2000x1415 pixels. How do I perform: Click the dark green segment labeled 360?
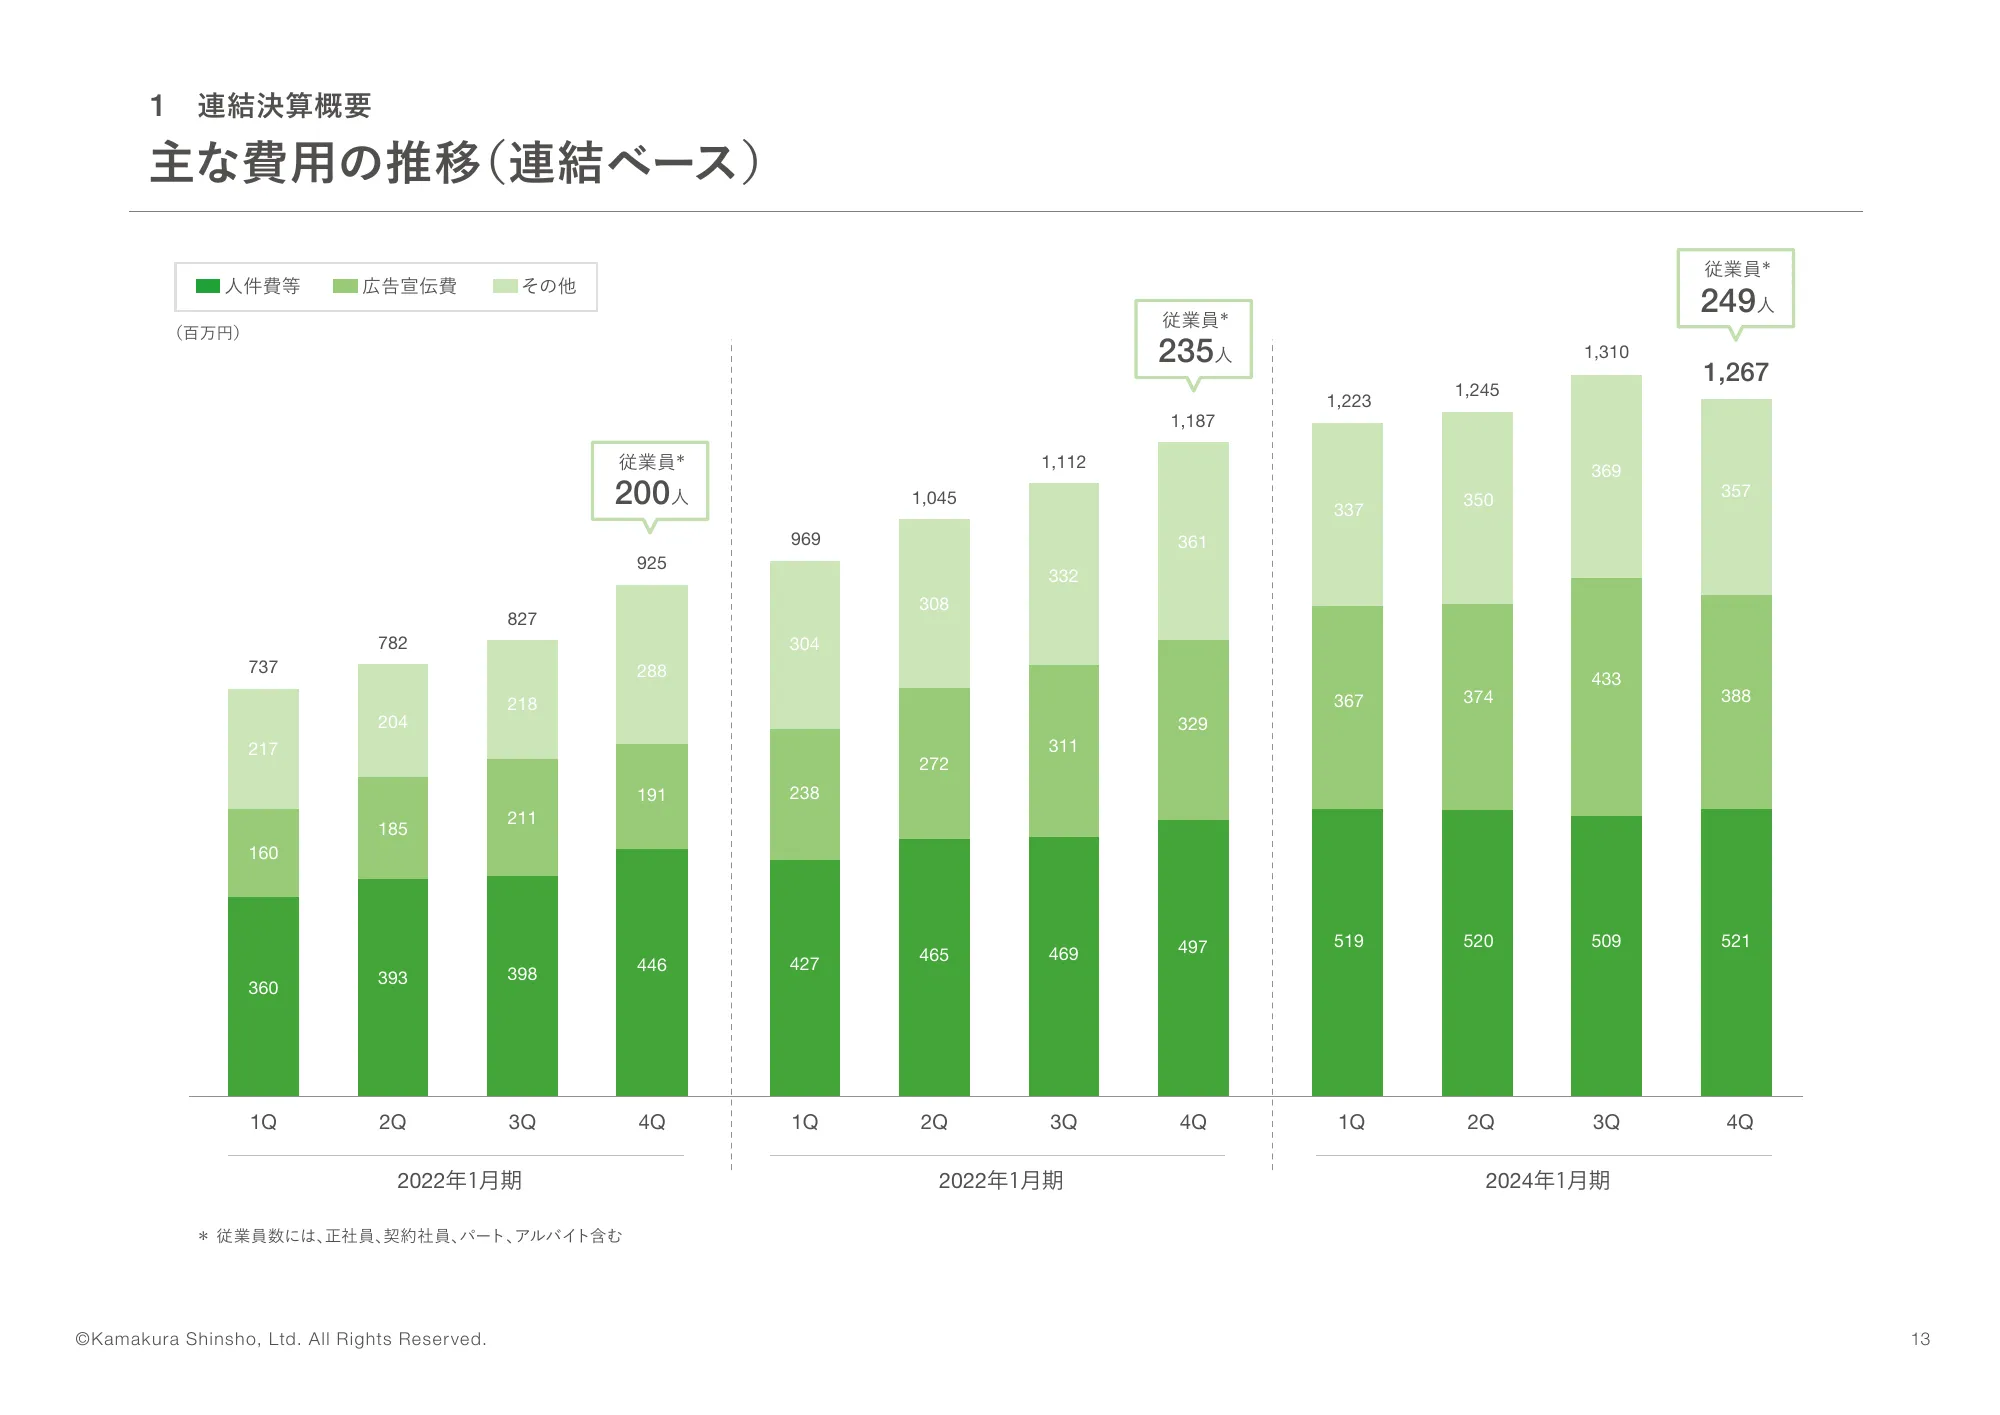[x=263, y=996]
